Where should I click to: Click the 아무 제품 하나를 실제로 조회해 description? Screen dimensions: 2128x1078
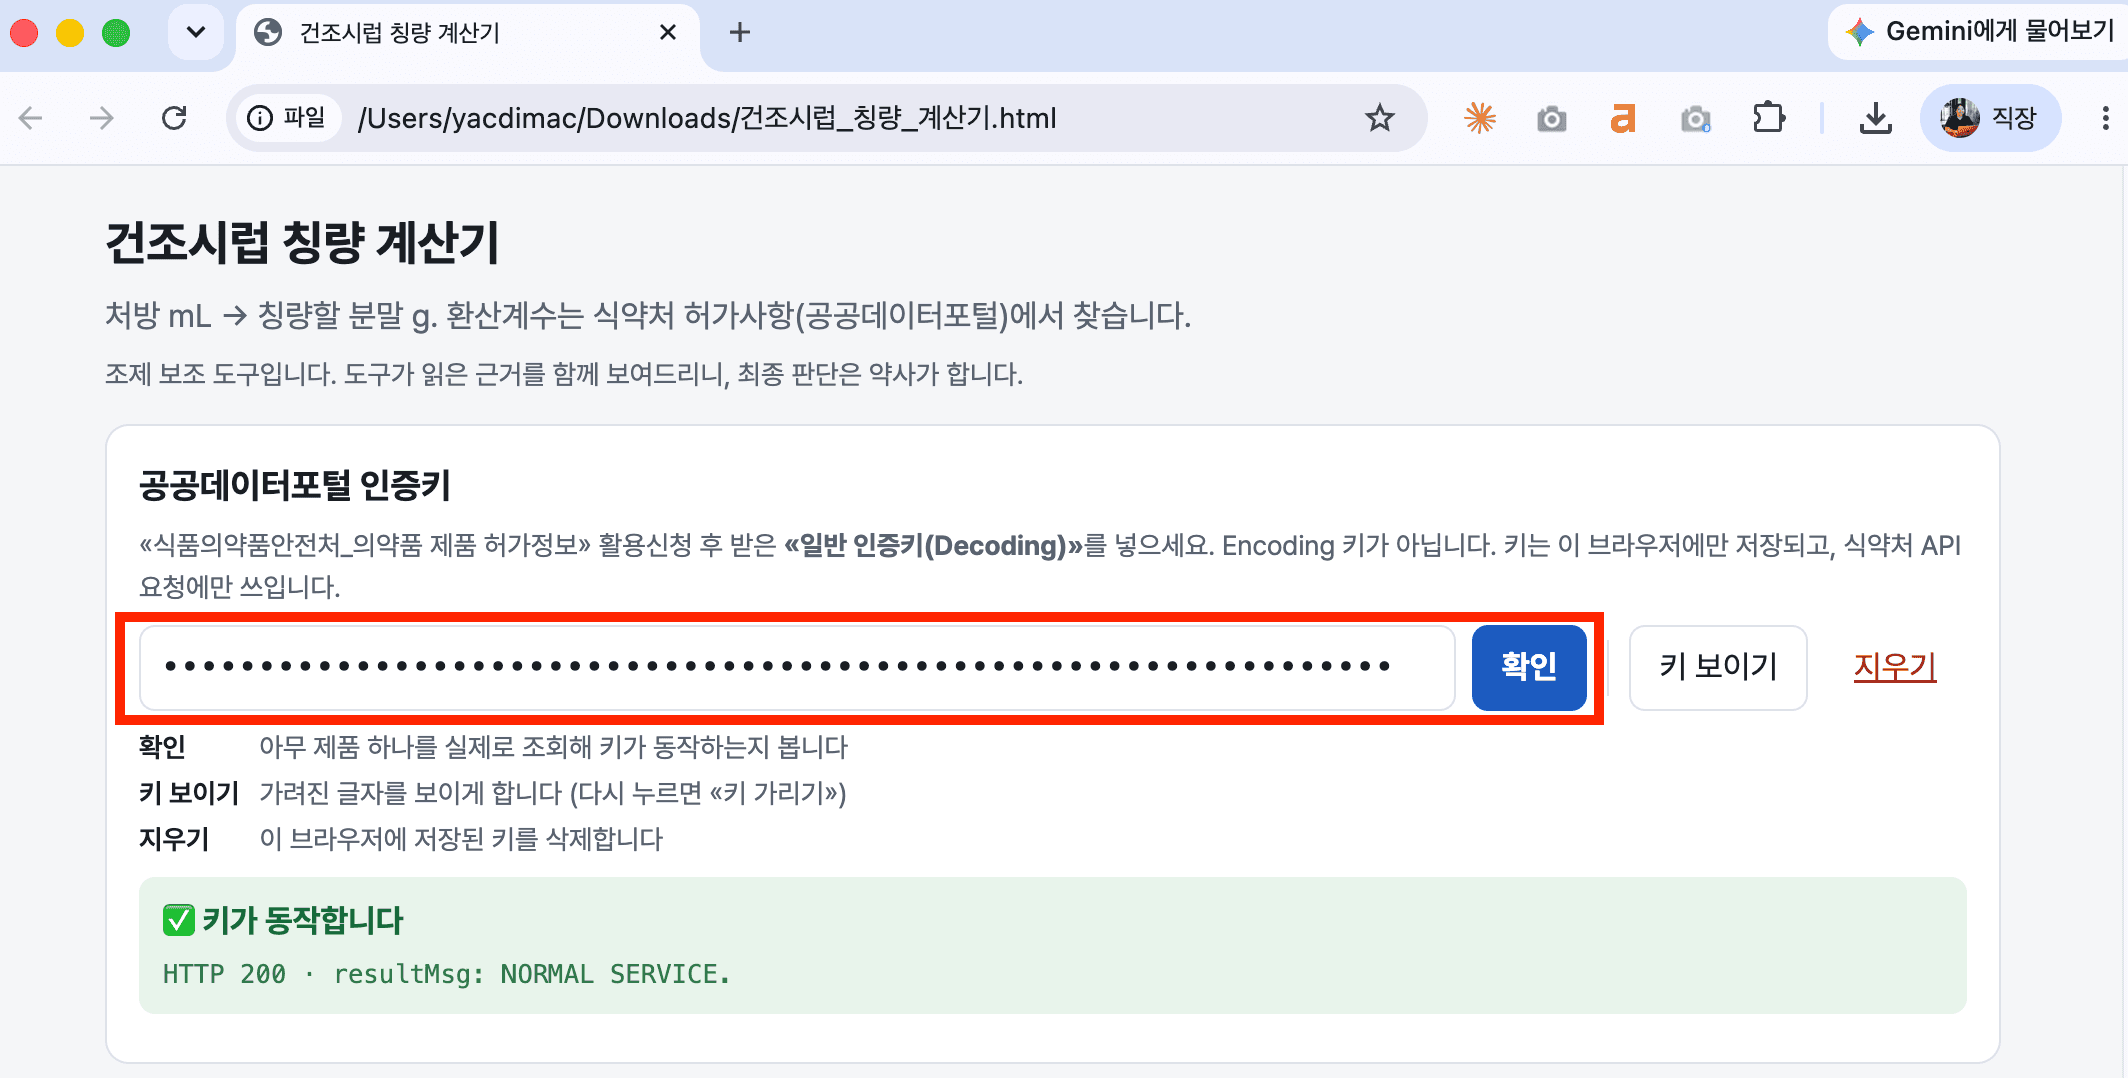pos(553,747)
